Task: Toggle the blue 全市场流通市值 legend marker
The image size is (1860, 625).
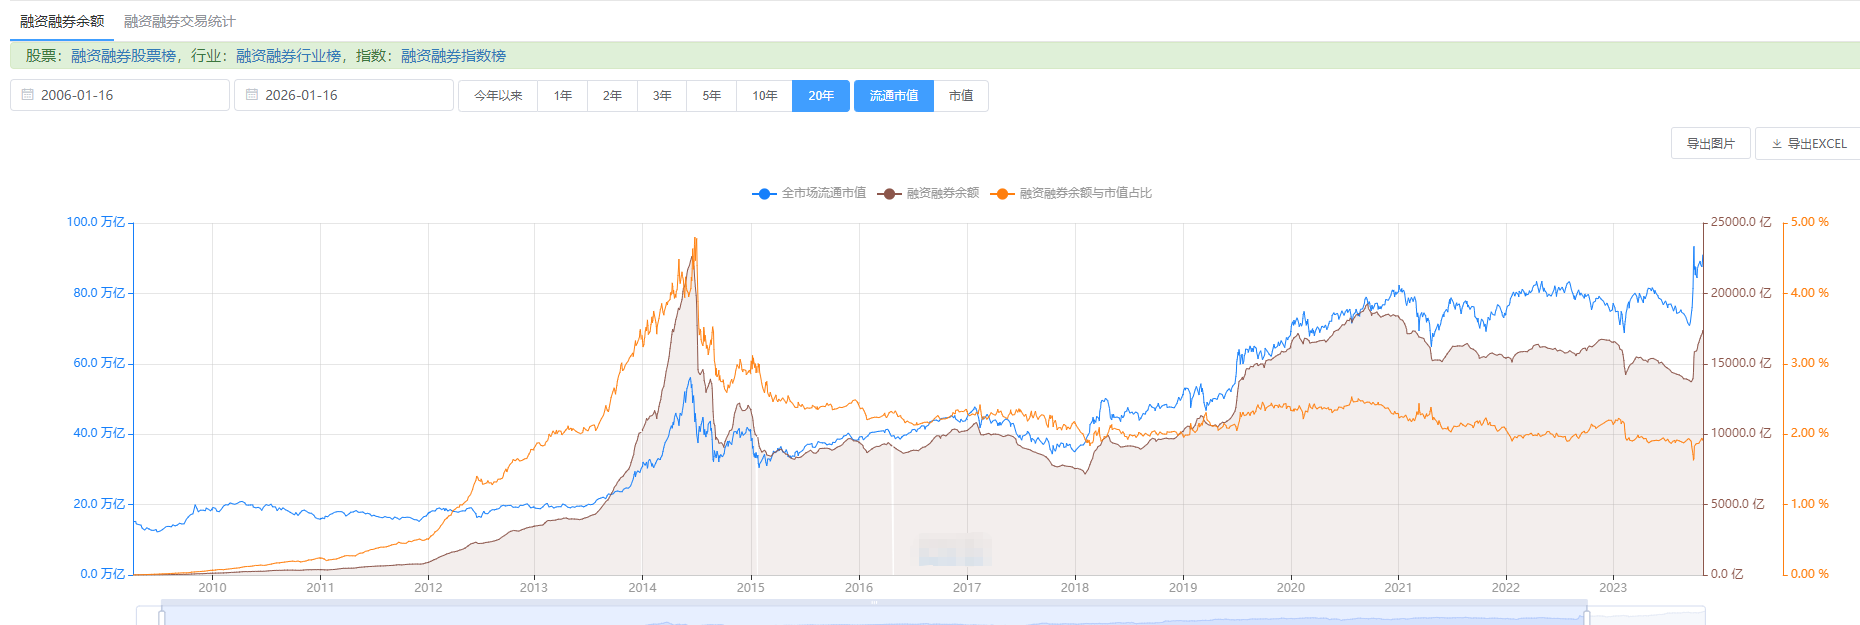Action: pyautogui.click(x=764, y=193)
